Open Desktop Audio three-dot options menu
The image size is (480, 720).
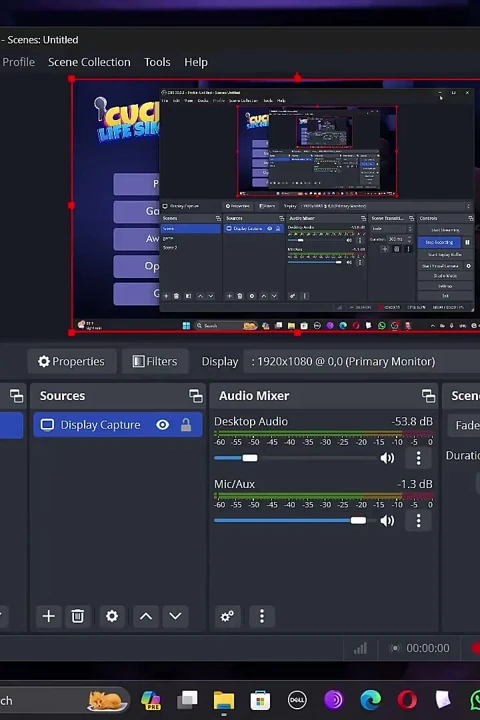[x=418, y=458]
